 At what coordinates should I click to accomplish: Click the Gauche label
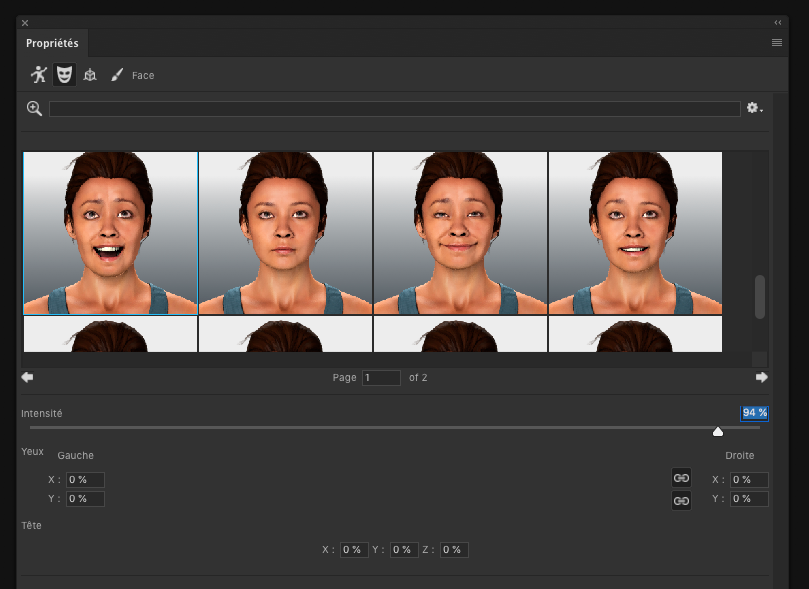pos(75,455)
